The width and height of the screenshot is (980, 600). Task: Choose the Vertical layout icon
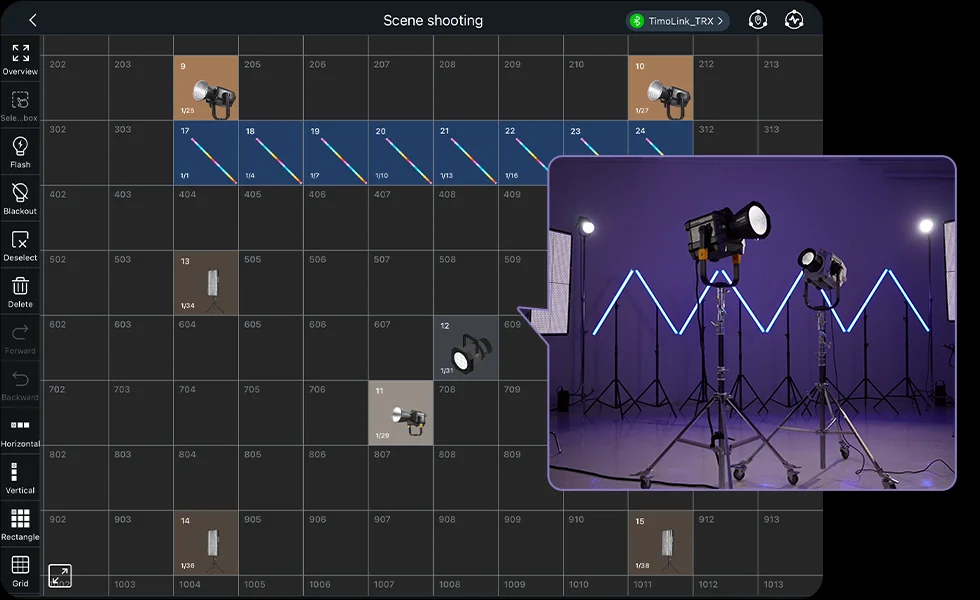(20, 477)
